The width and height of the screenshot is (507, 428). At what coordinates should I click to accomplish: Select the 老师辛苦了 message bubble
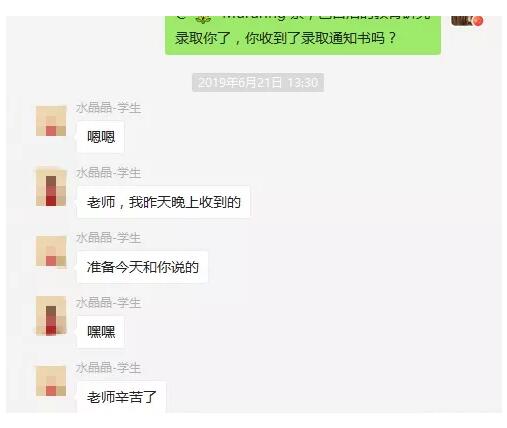(121, 397)
